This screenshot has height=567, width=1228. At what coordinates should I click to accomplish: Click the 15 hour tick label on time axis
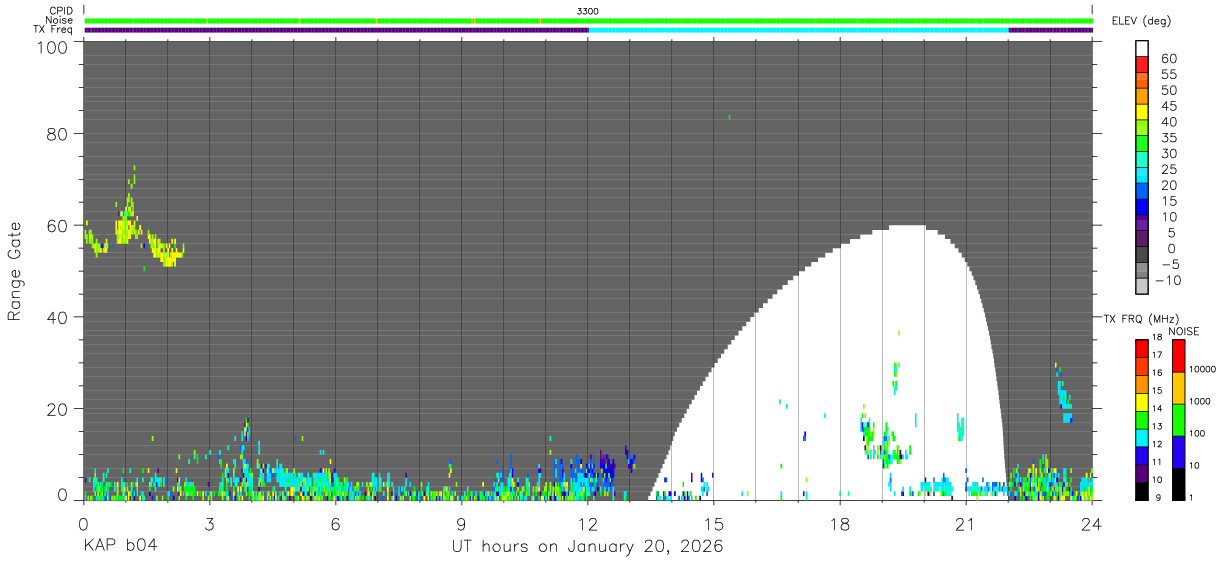[714, 523]
